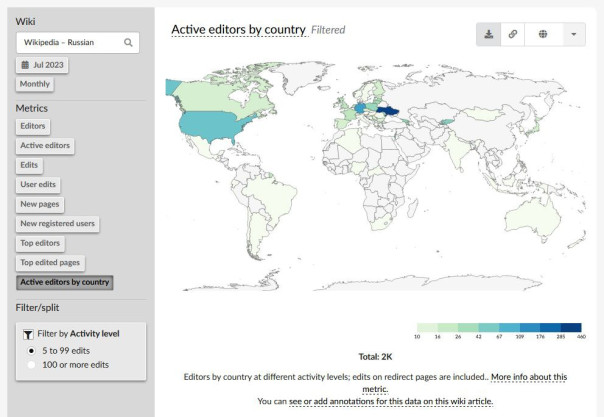Open the Editors metric
The width and height of the screenshot is (604, 417).
33,126
